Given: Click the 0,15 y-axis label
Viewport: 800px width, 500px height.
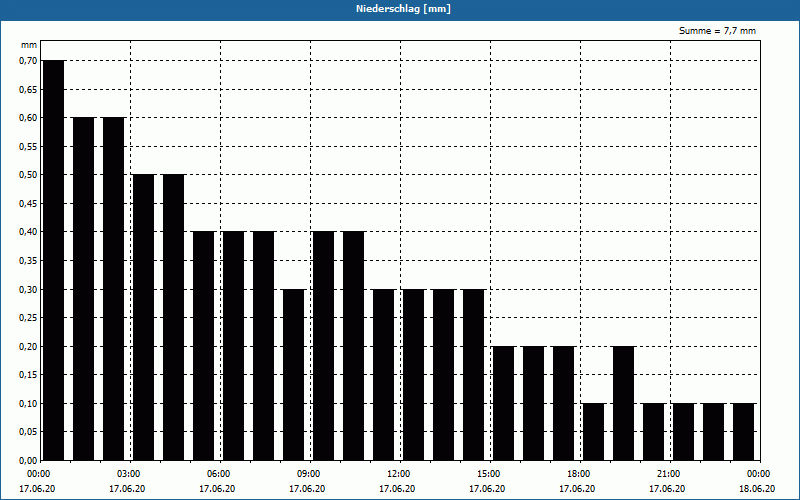Looking at the screenshot, I should click(29, 375).
